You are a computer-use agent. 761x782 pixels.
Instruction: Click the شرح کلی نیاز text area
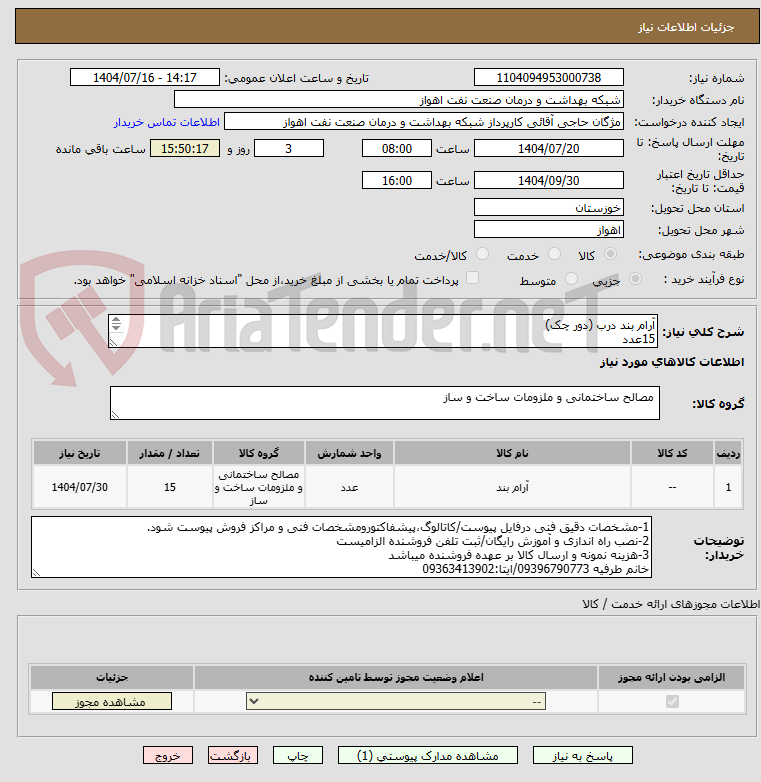click(383, 331)
